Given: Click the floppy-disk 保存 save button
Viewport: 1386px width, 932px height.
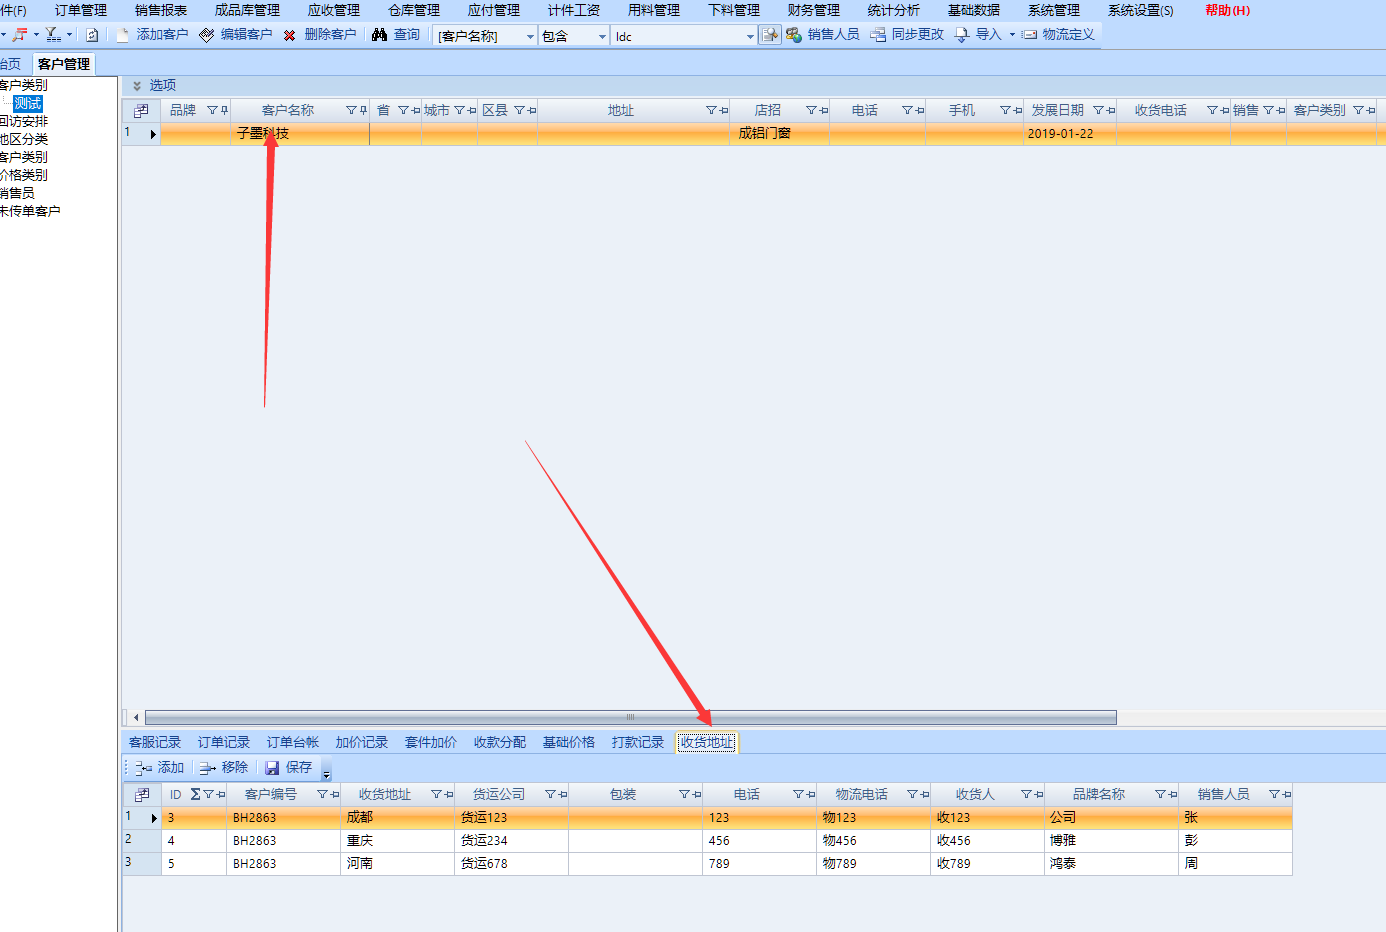Looking at the screenshot, I should click(x=289, y=768).
